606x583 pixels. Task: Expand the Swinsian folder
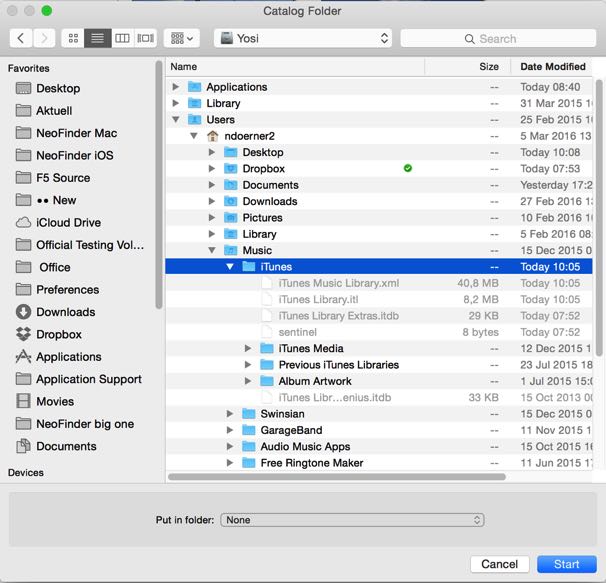click(230, 414)
